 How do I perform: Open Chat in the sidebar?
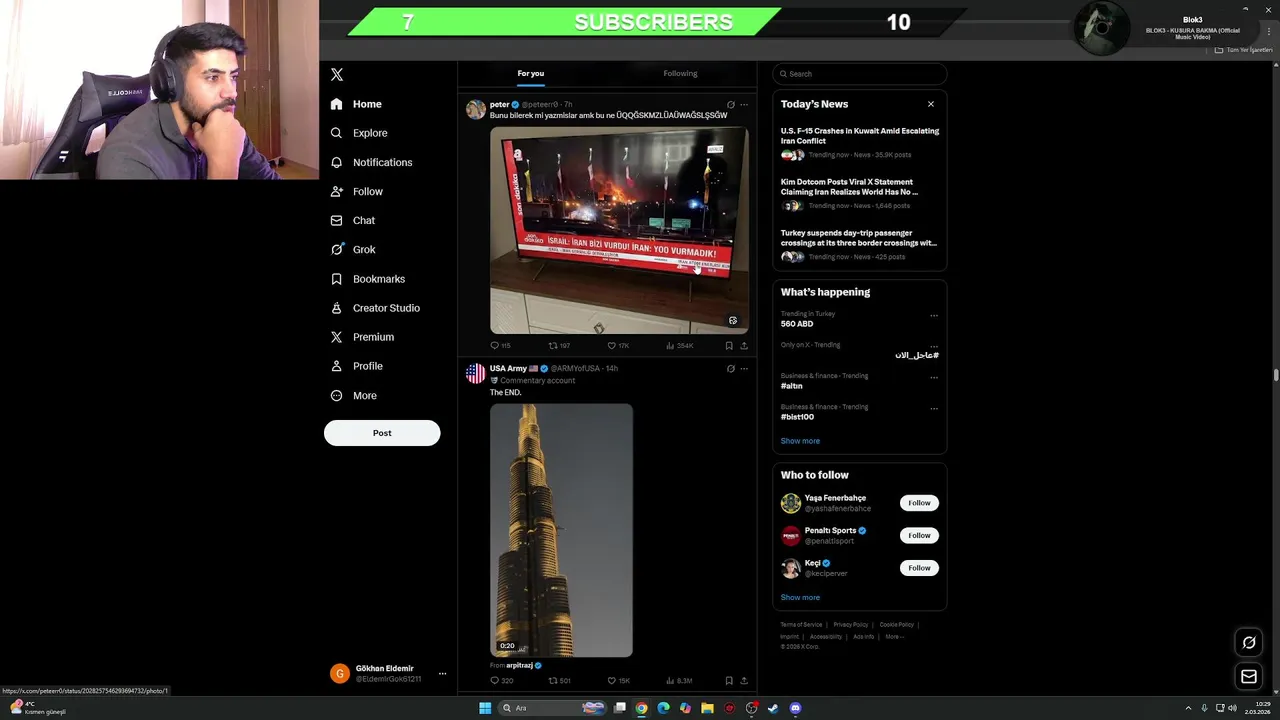click(x=353, y=220)
